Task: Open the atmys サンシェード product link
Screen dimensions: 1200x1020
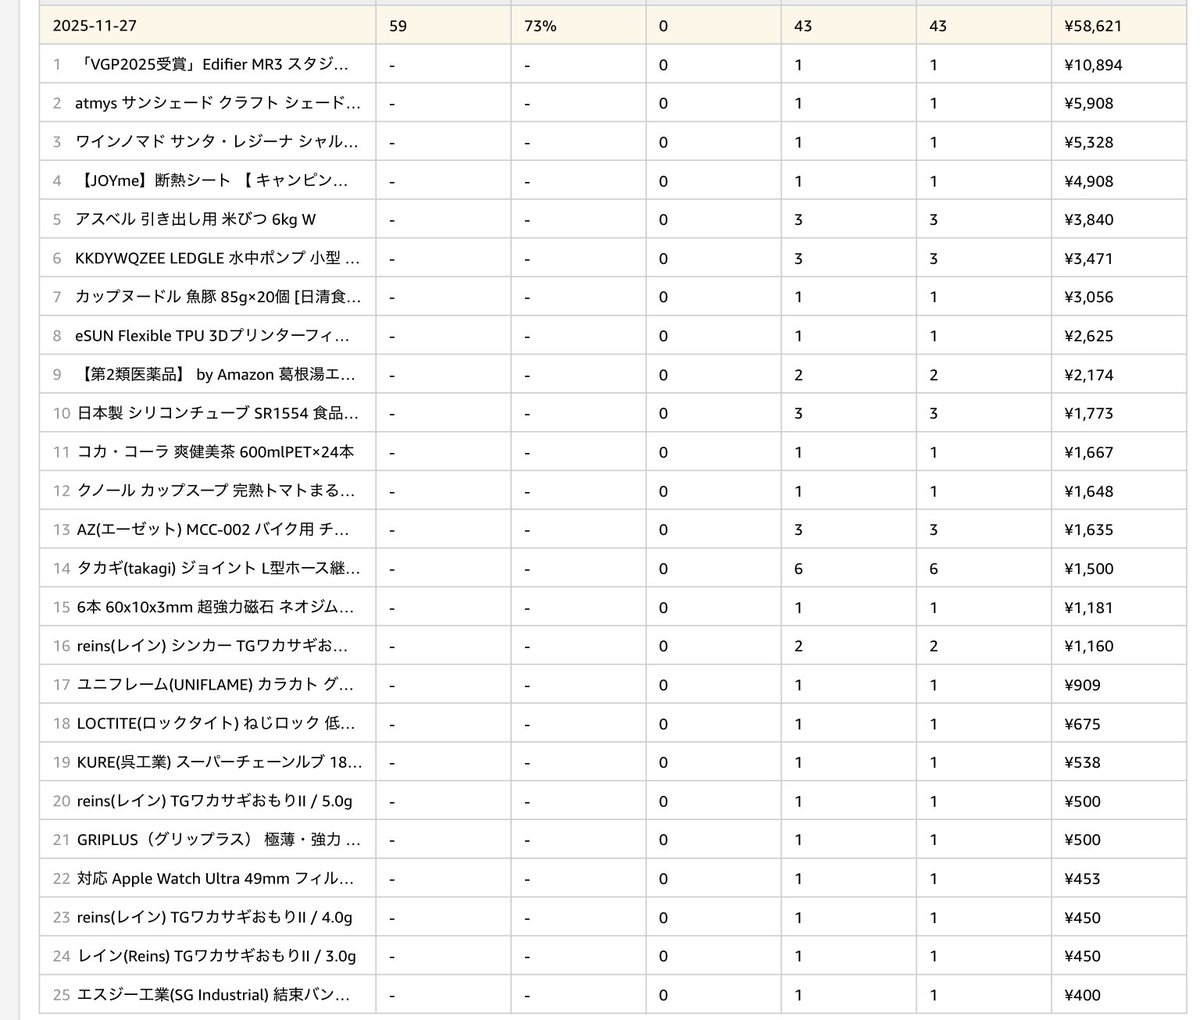Action: pos(217,103)
